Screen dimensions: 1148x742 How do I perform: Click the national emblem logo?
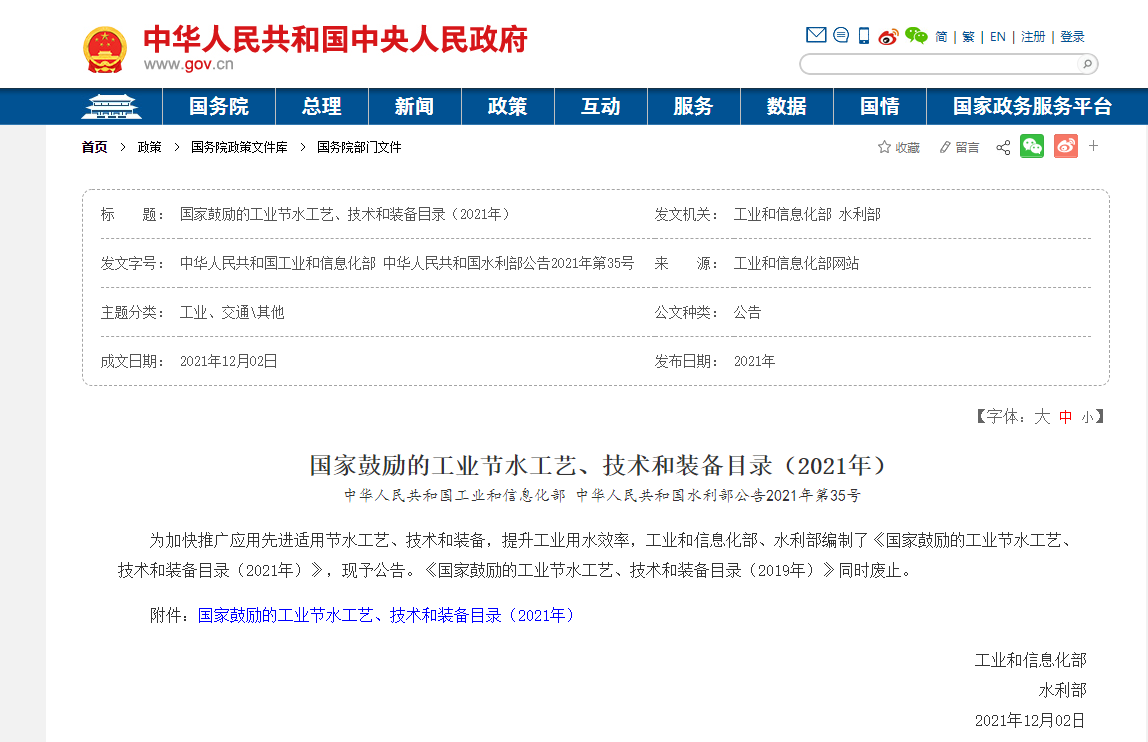click(x=105, y=48)
